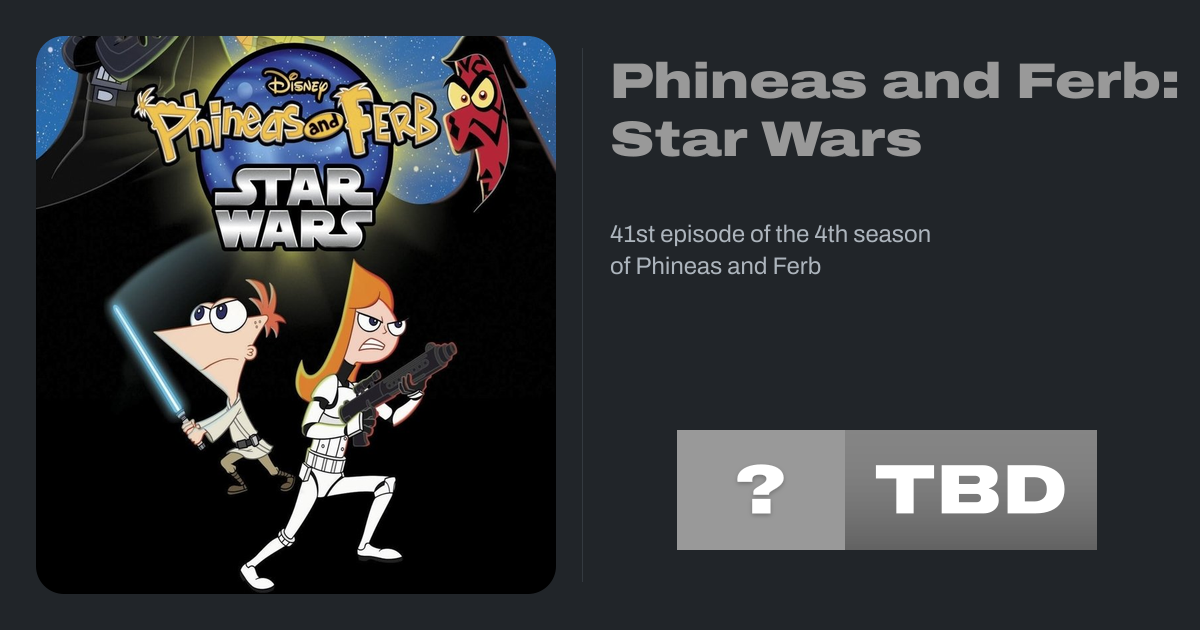Click the Darth Vader helmet in the corner

pos(95,80)
